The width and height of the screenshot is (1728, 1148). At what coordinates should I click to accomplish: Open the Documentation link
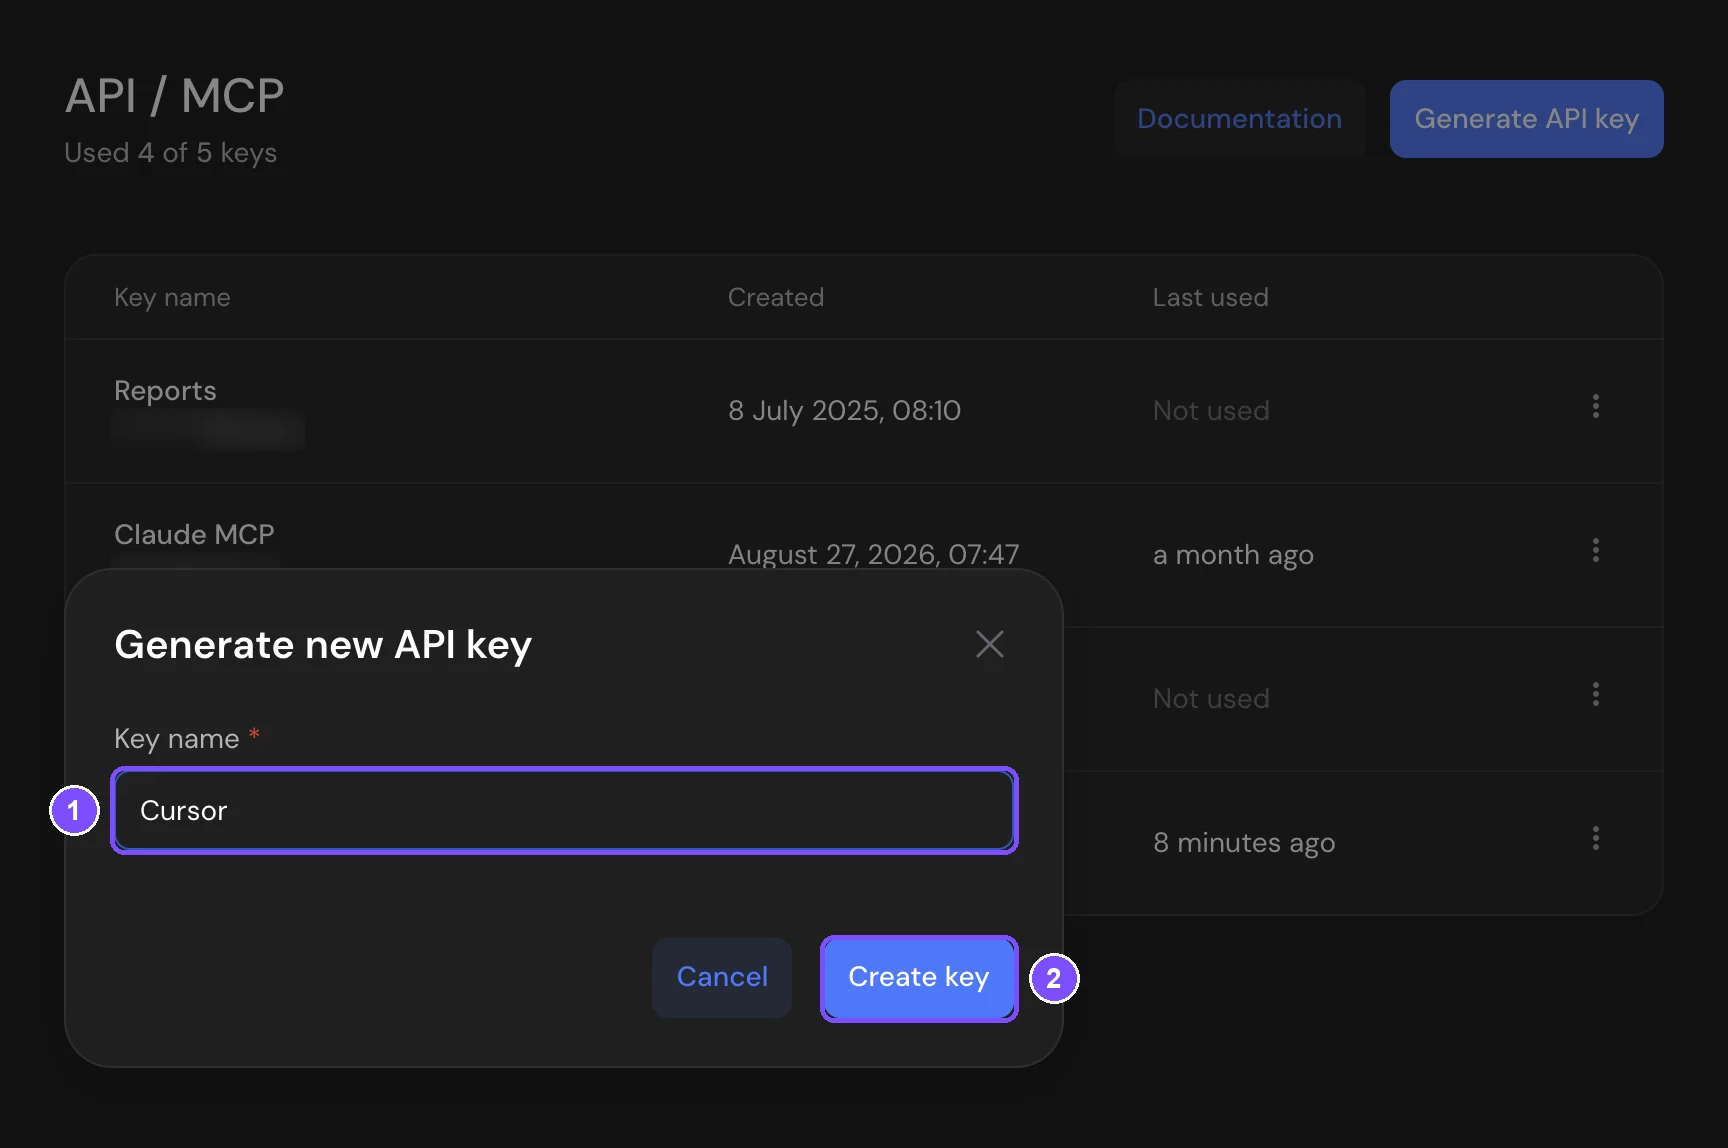1239,119
